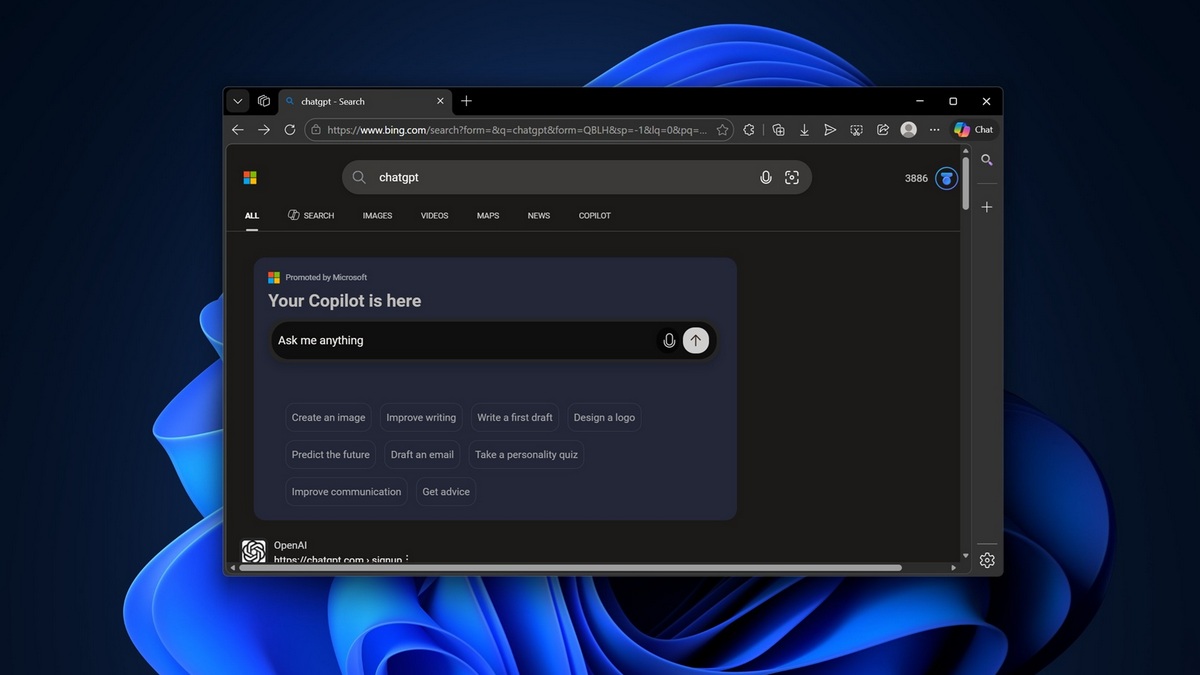Image resolution: width=1200 pixels, height=675 pixels.
Task: Click the Copilot Chat button in toolbar
Action: 973,130
